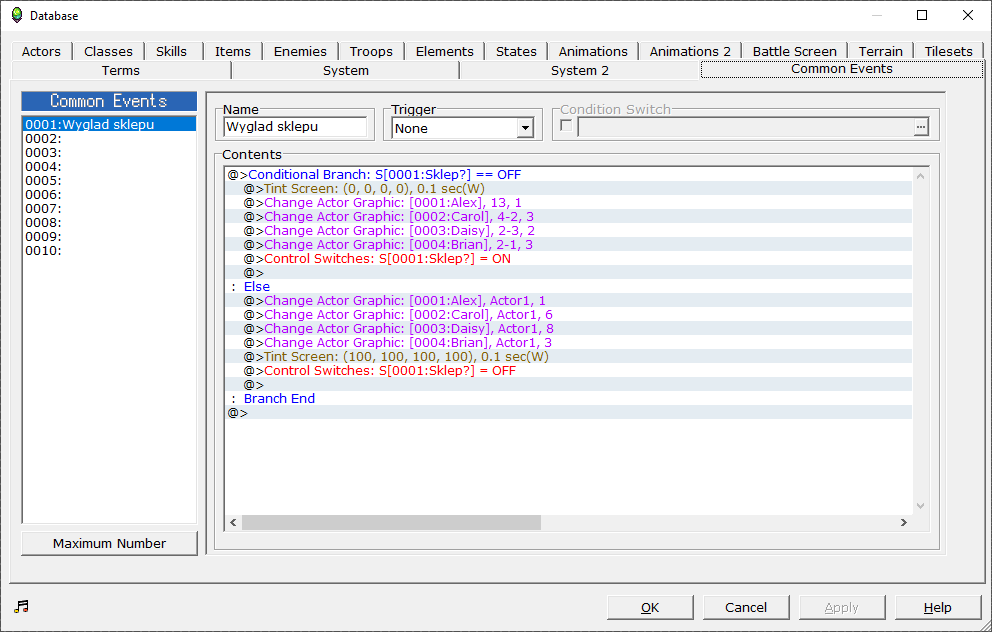Select Change Actor Graphic Brian, Actor1, 3 line
The image size is (992, 632).
point(569,342)
